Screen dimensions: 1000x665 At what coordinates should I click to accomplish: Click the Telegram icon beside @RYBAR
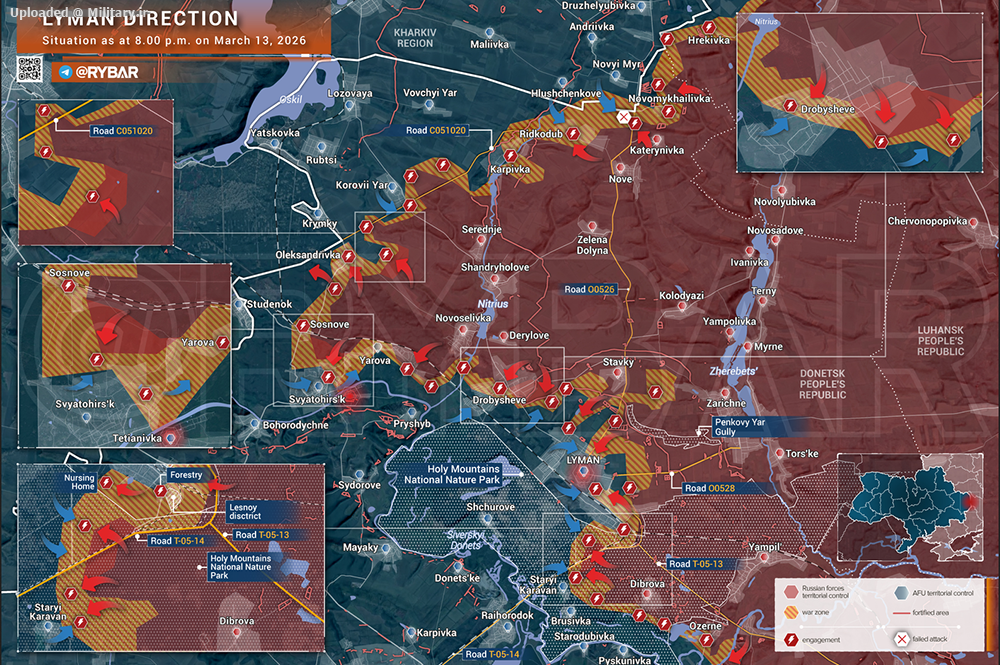65,72
